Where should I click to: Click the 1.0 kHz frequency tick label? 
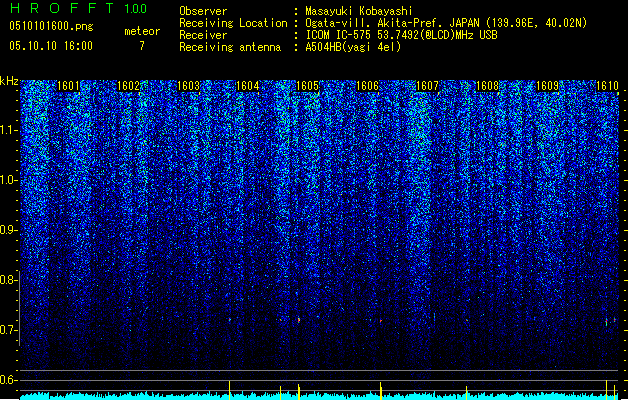tap(8, 180)
